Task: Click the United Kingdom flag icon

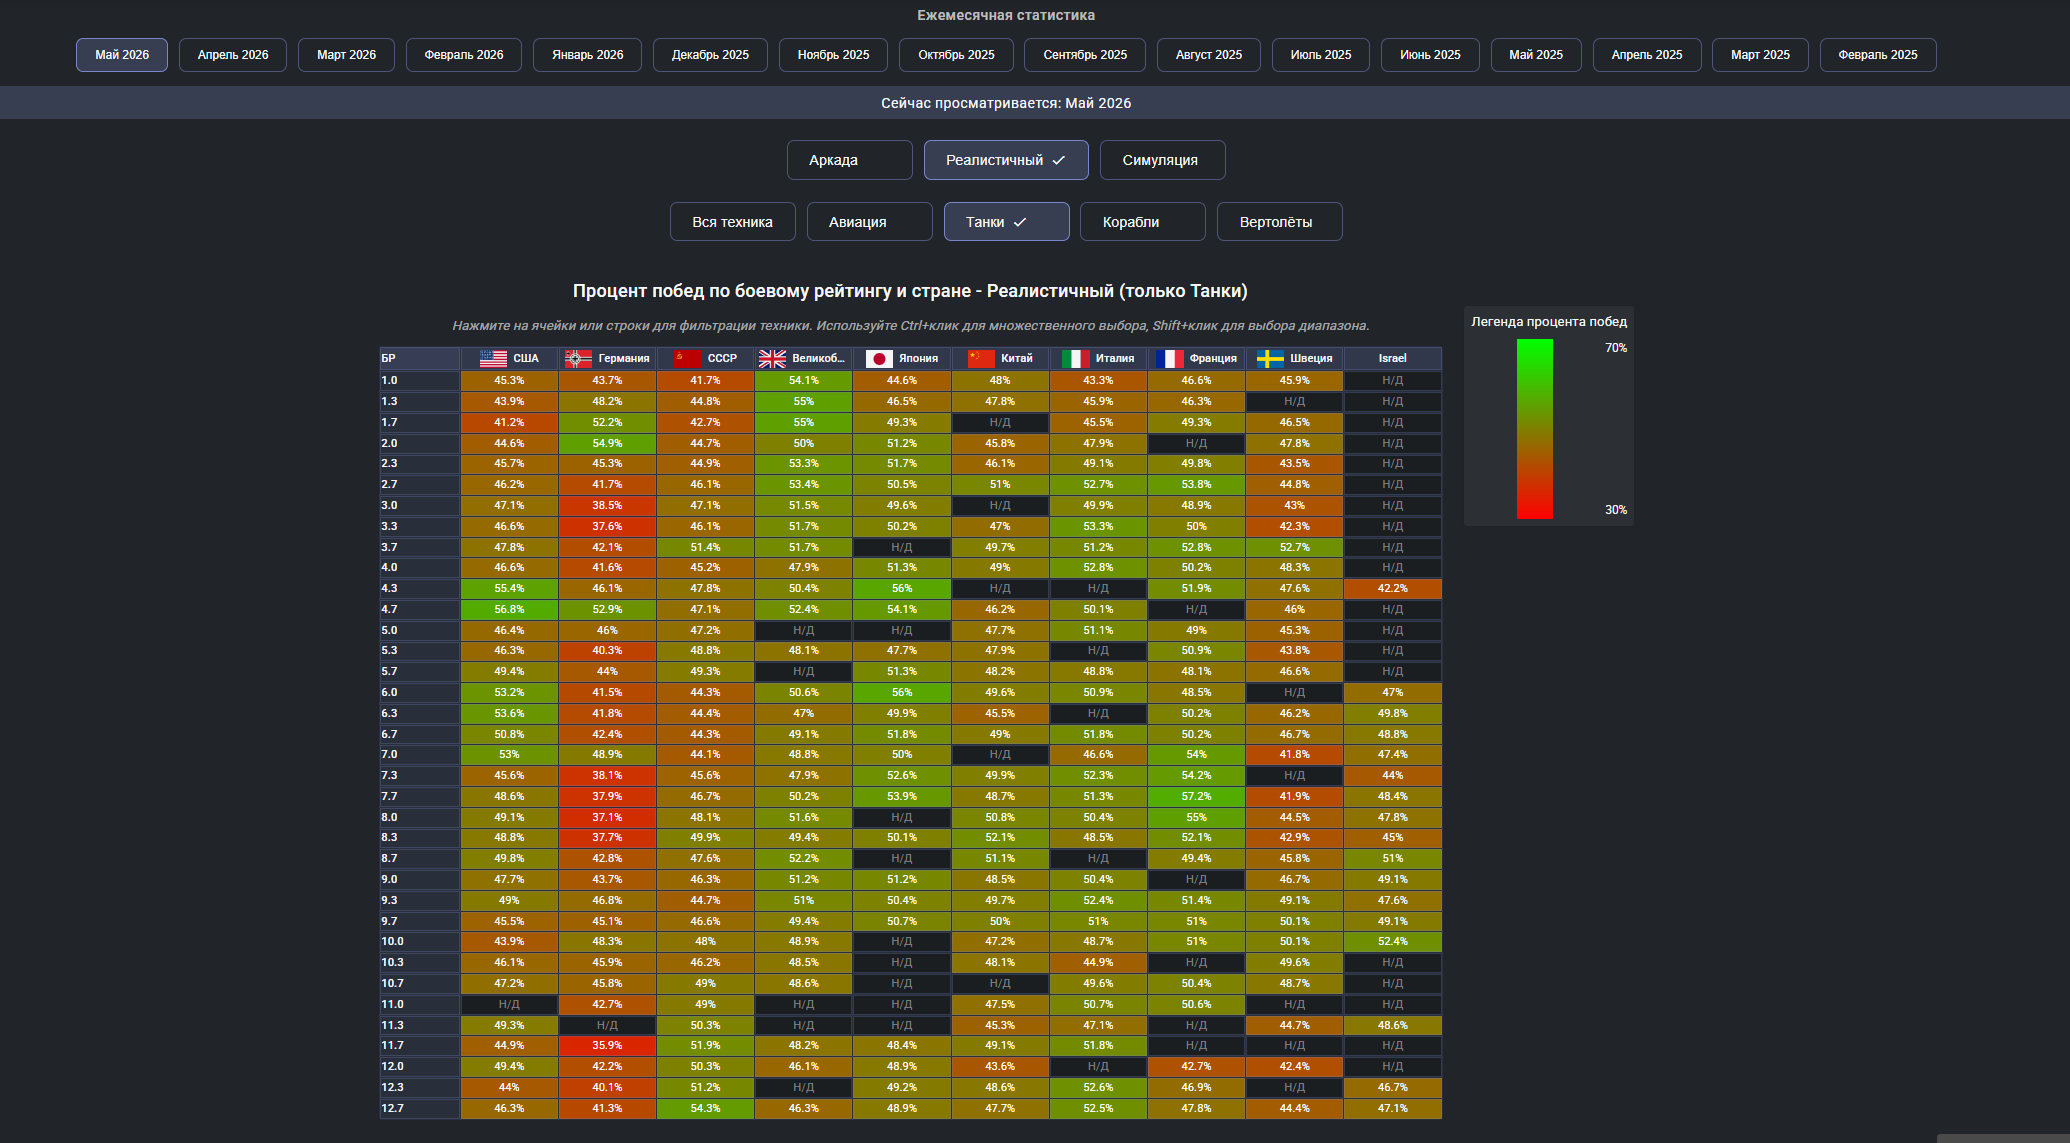Action: (772, 358)
